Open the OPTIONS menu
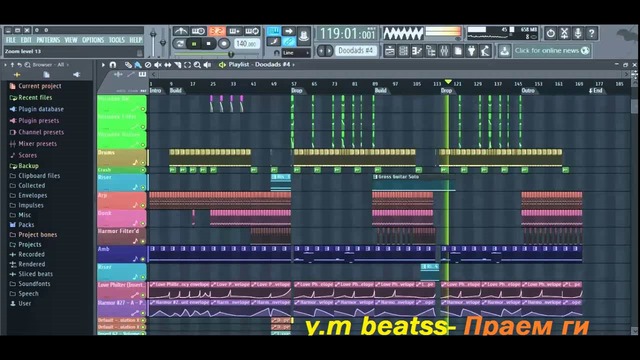 tap(93, 40)
